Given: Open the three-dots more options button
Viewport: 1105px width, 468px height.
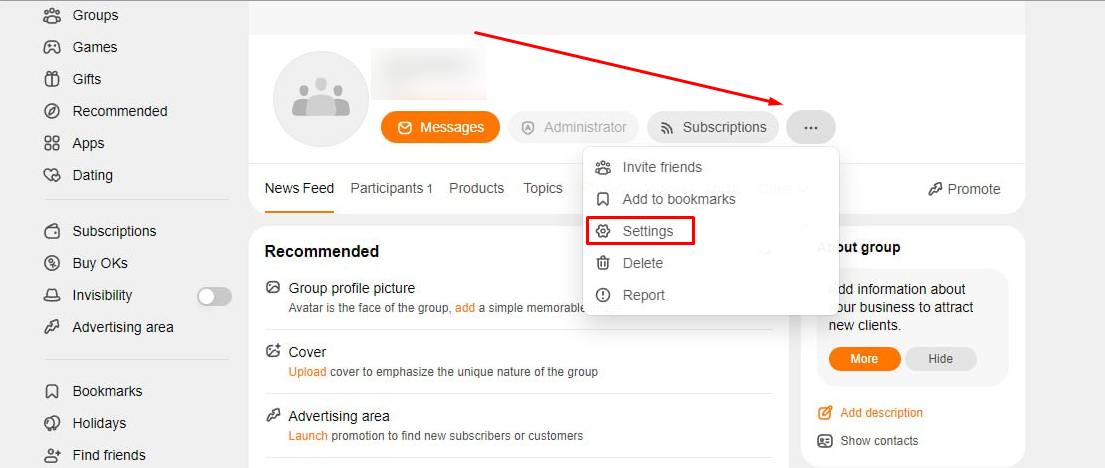Looking at the screenshot, I should (x=810, y=128).
